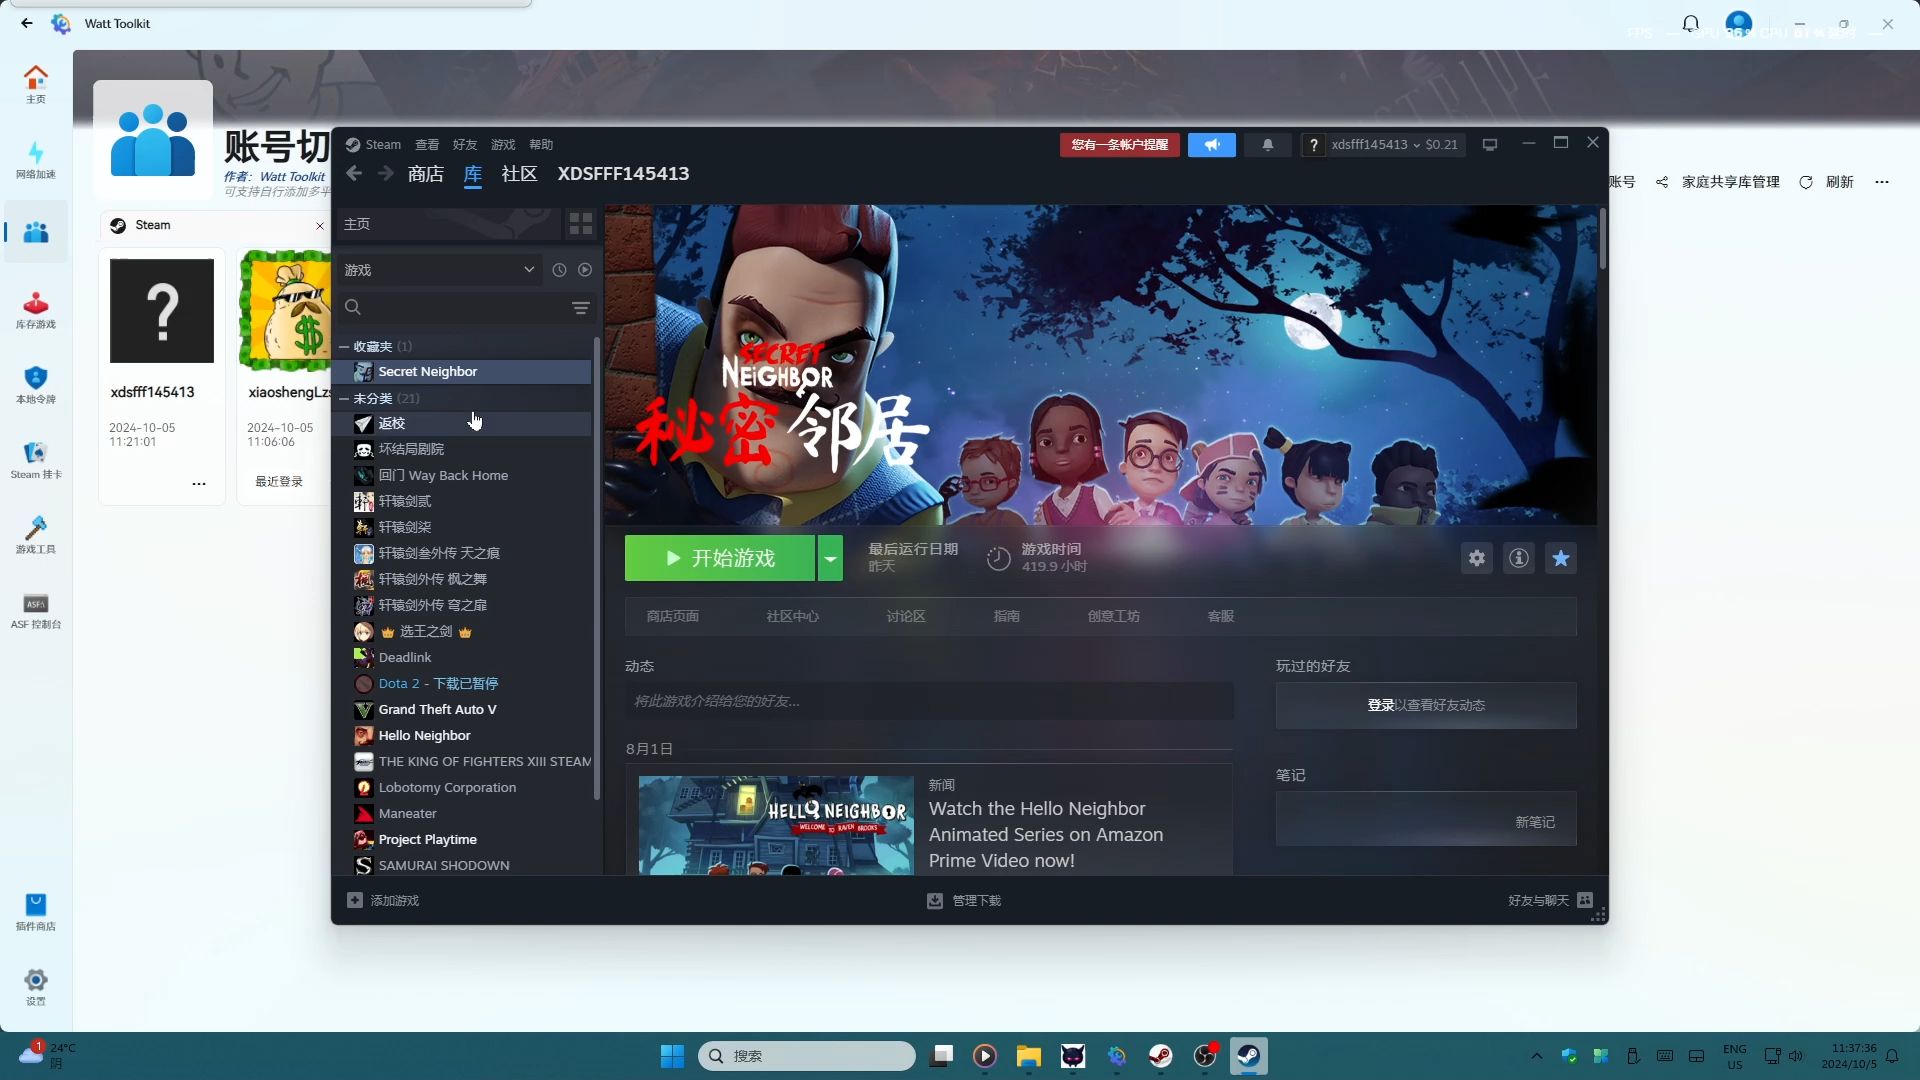Open Watt Toolkit settings gear
The height and width of the screenshot is (1080, 1920).
[x=36, y=986]
